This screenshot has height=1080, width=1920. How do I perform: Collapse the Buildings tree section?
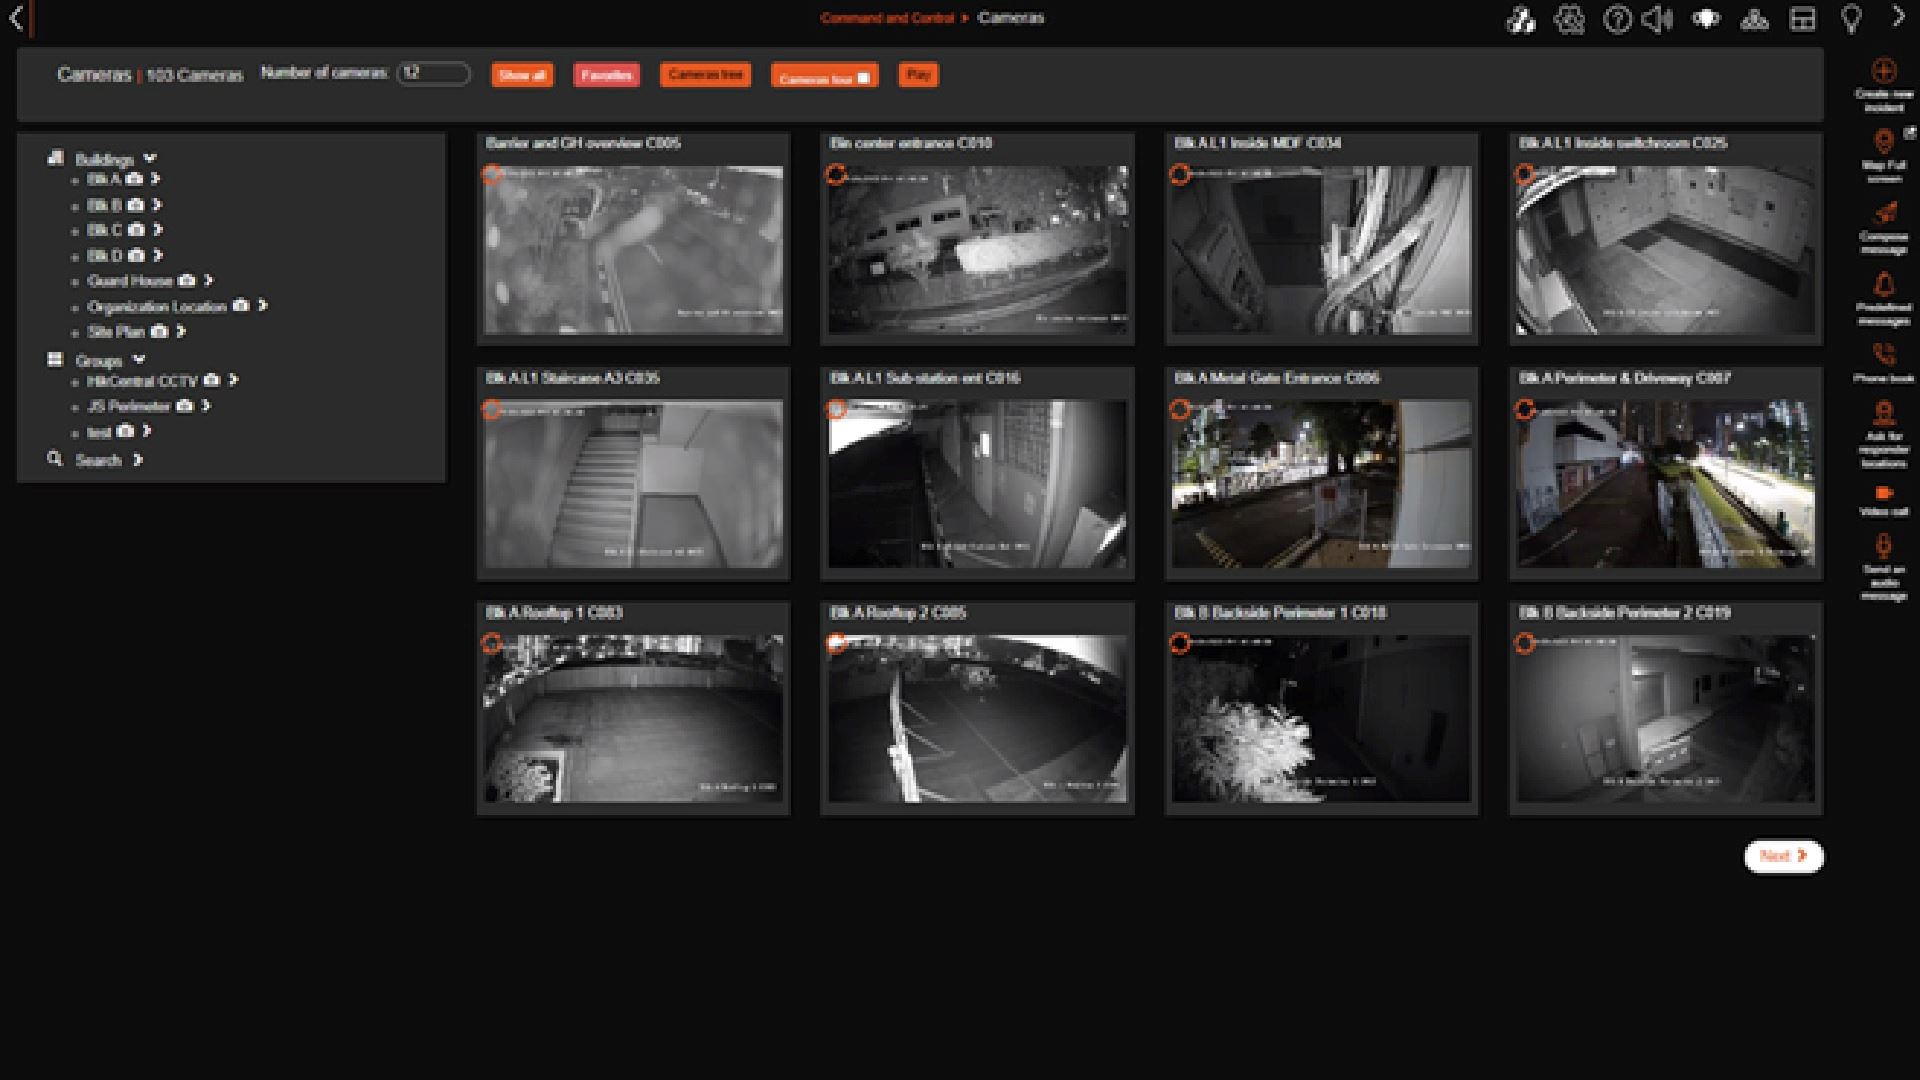[150, 158]
